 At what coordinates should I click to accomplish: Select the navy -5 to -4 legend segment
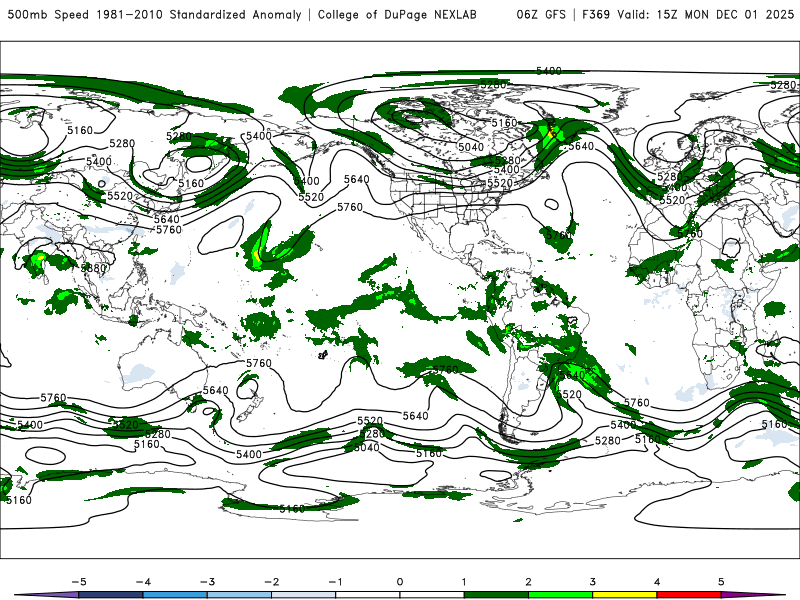click(x=111, y=595)
